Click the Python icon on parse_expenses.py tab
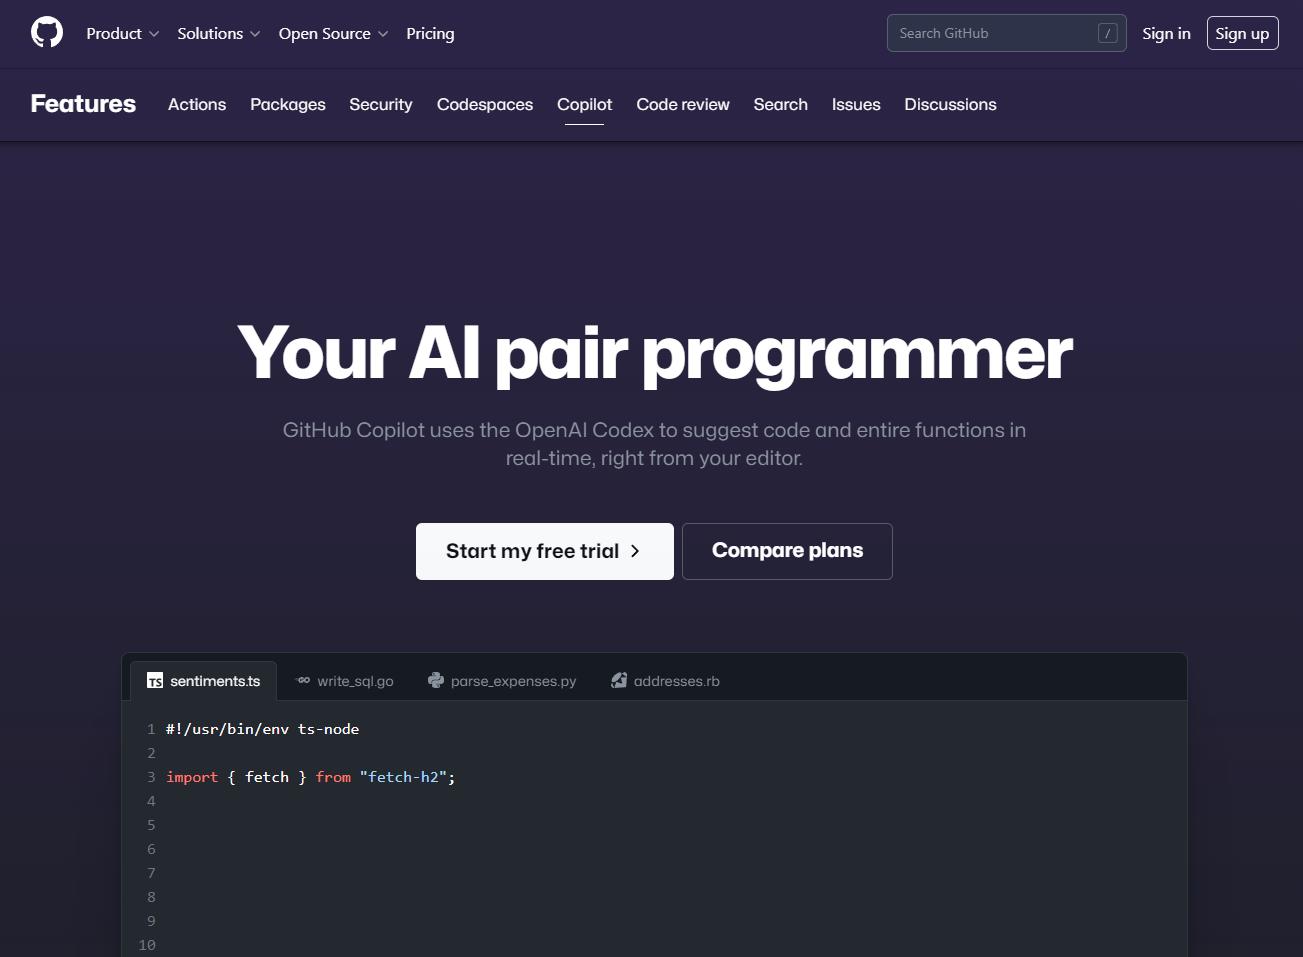Viewport: 1303px width, 957px height. (436, 681)
